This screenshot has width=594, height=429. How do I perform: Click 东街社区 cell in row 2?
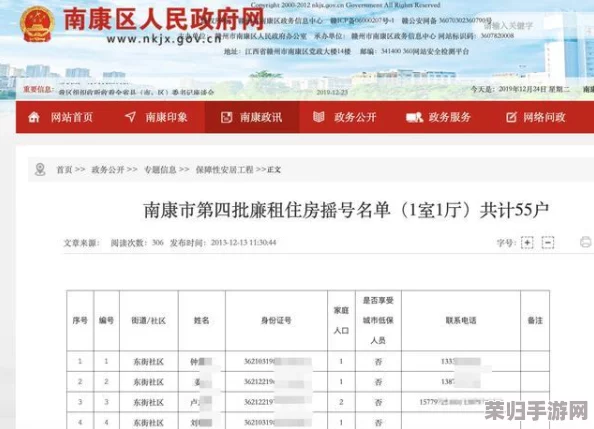point(148,382)
